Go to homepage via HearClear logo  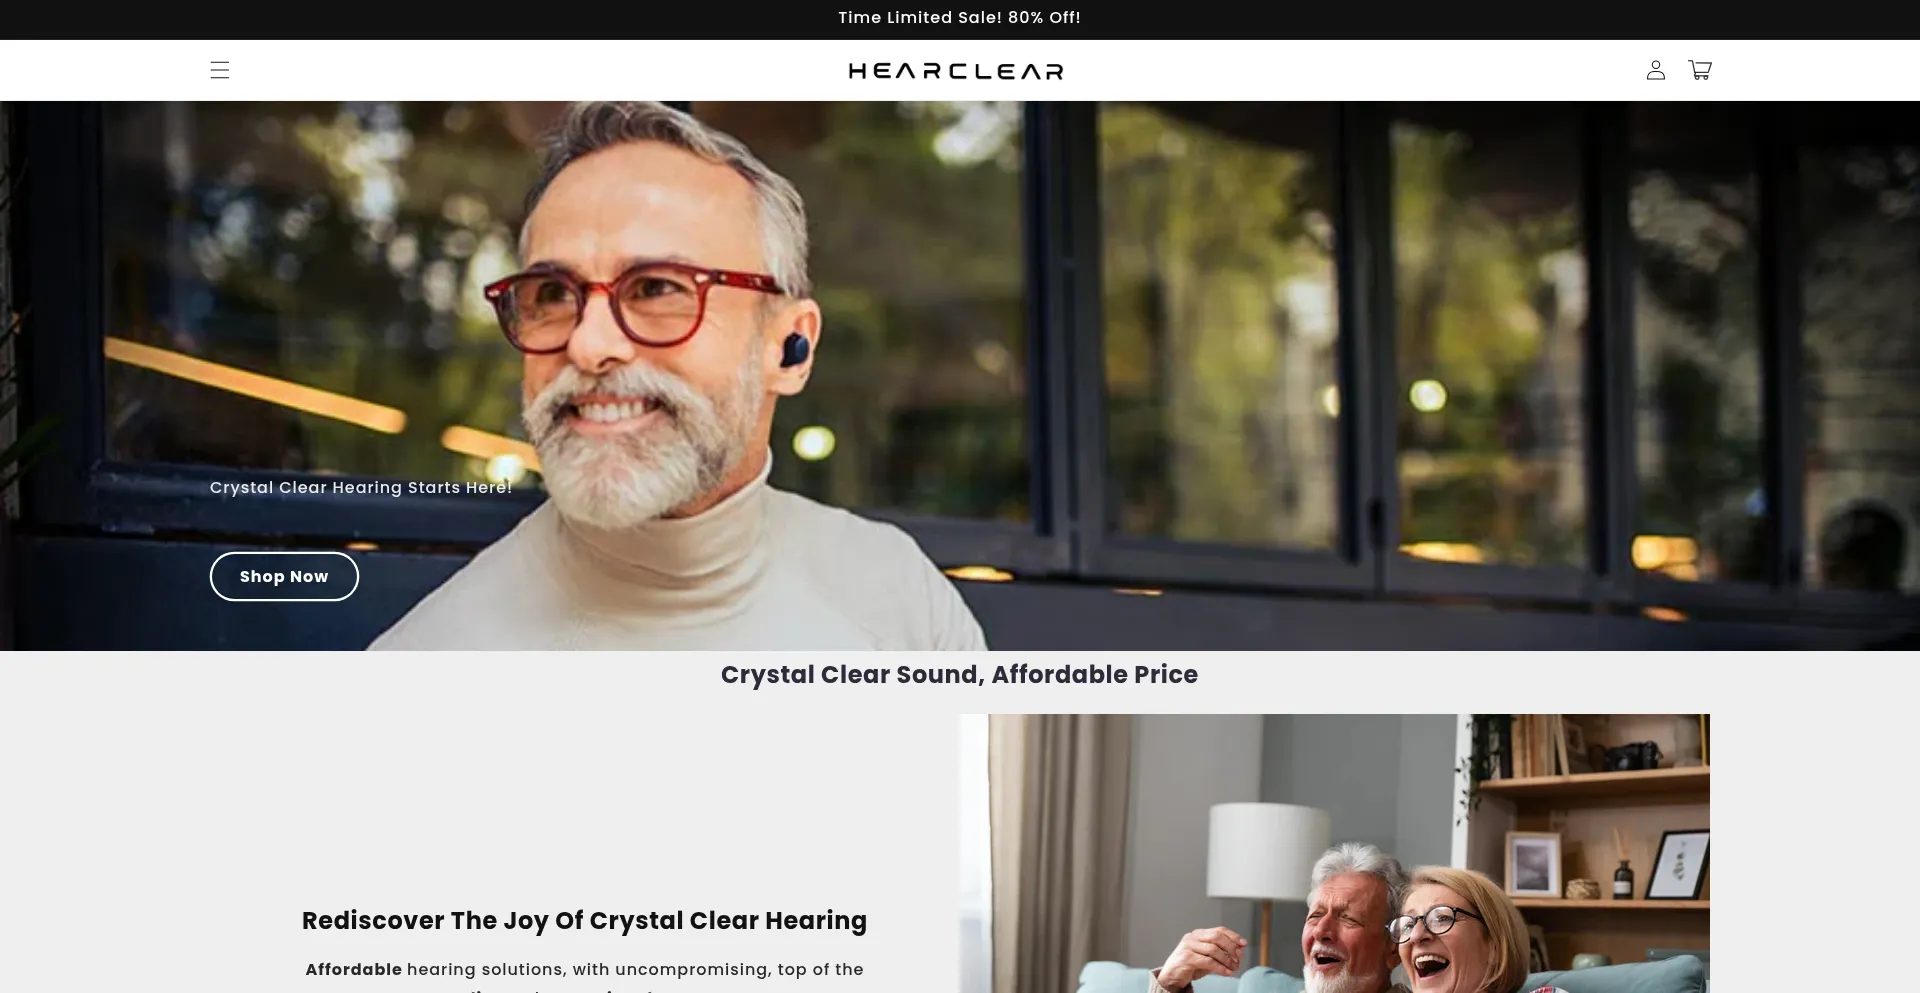(x=956, y=71)
